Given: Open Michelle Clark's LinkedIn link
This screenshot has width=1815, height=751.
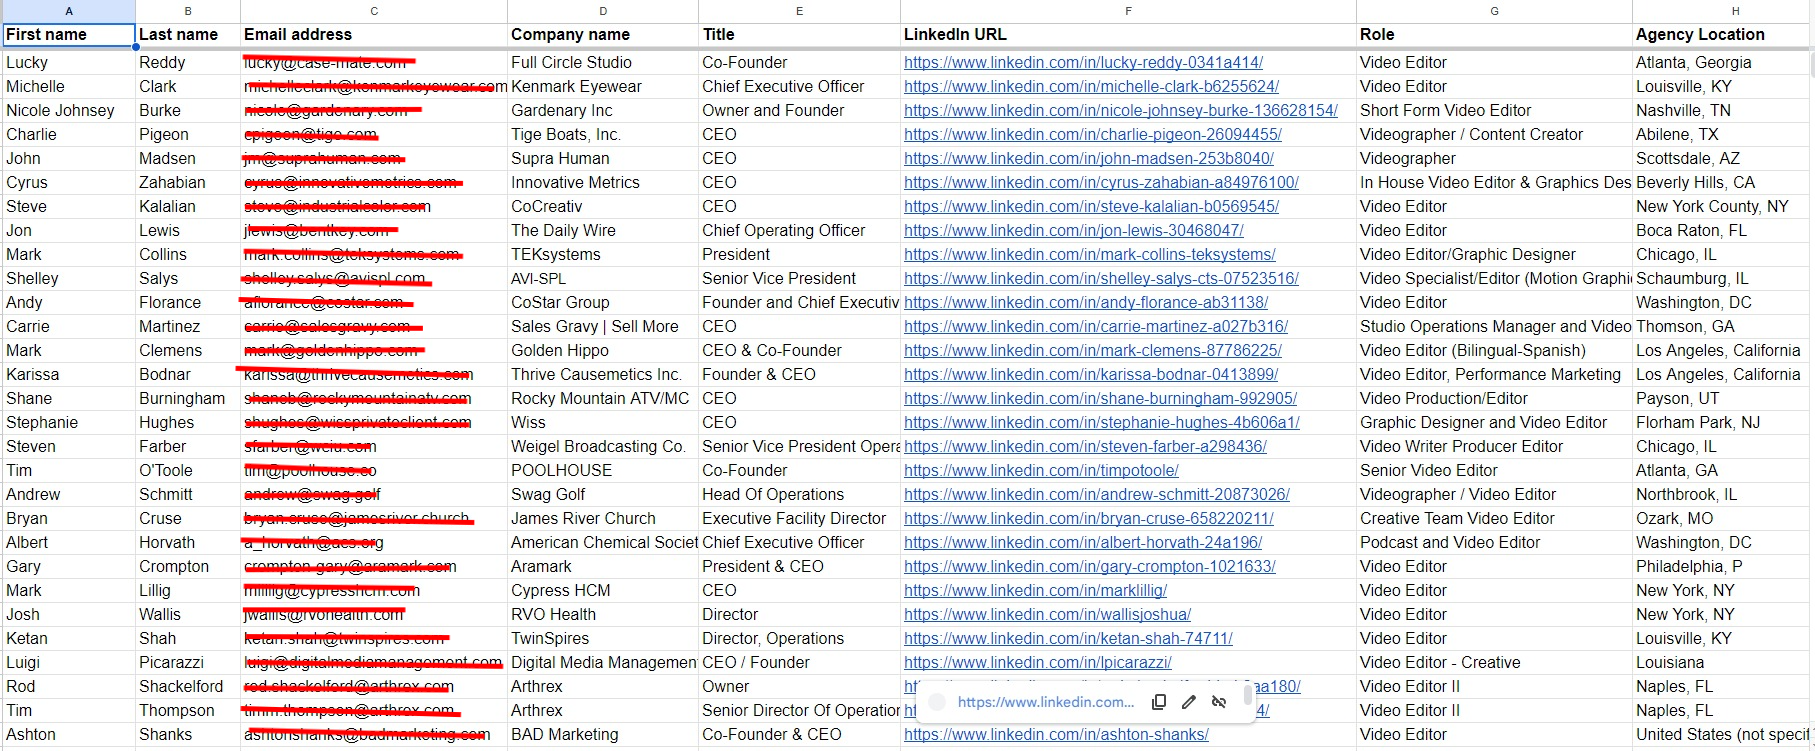Looking at the screenshot, I should (x=1091, y=86).
